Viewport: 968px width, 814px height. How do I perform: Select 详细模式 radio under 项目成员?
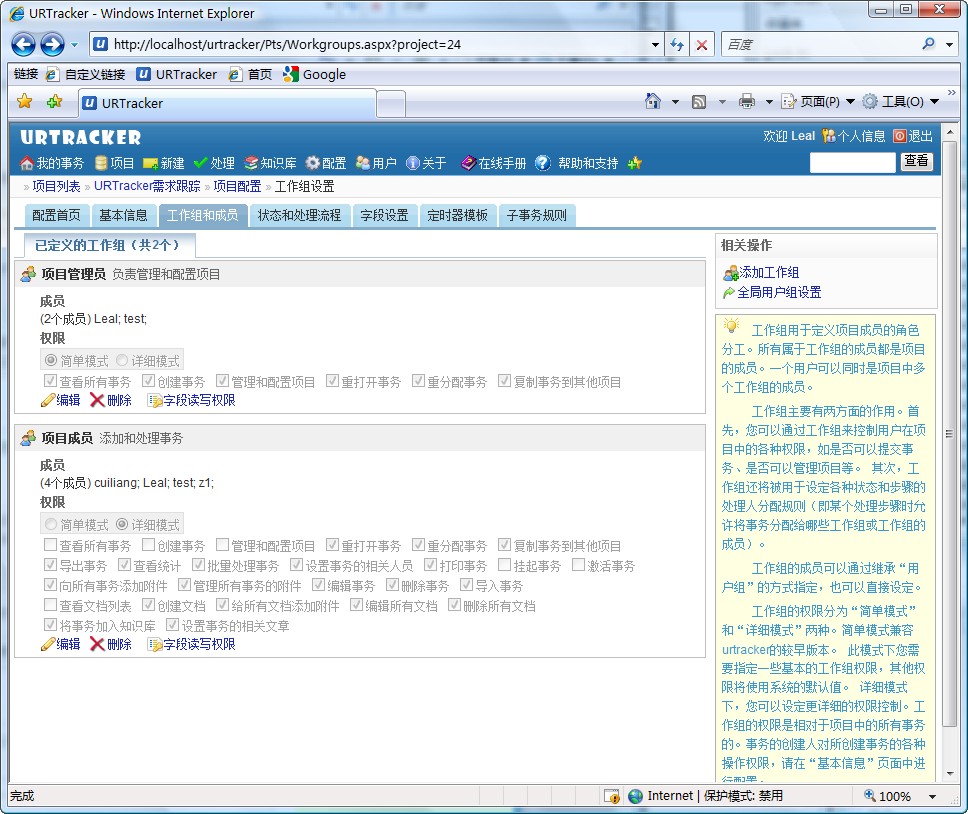(122, 525)
